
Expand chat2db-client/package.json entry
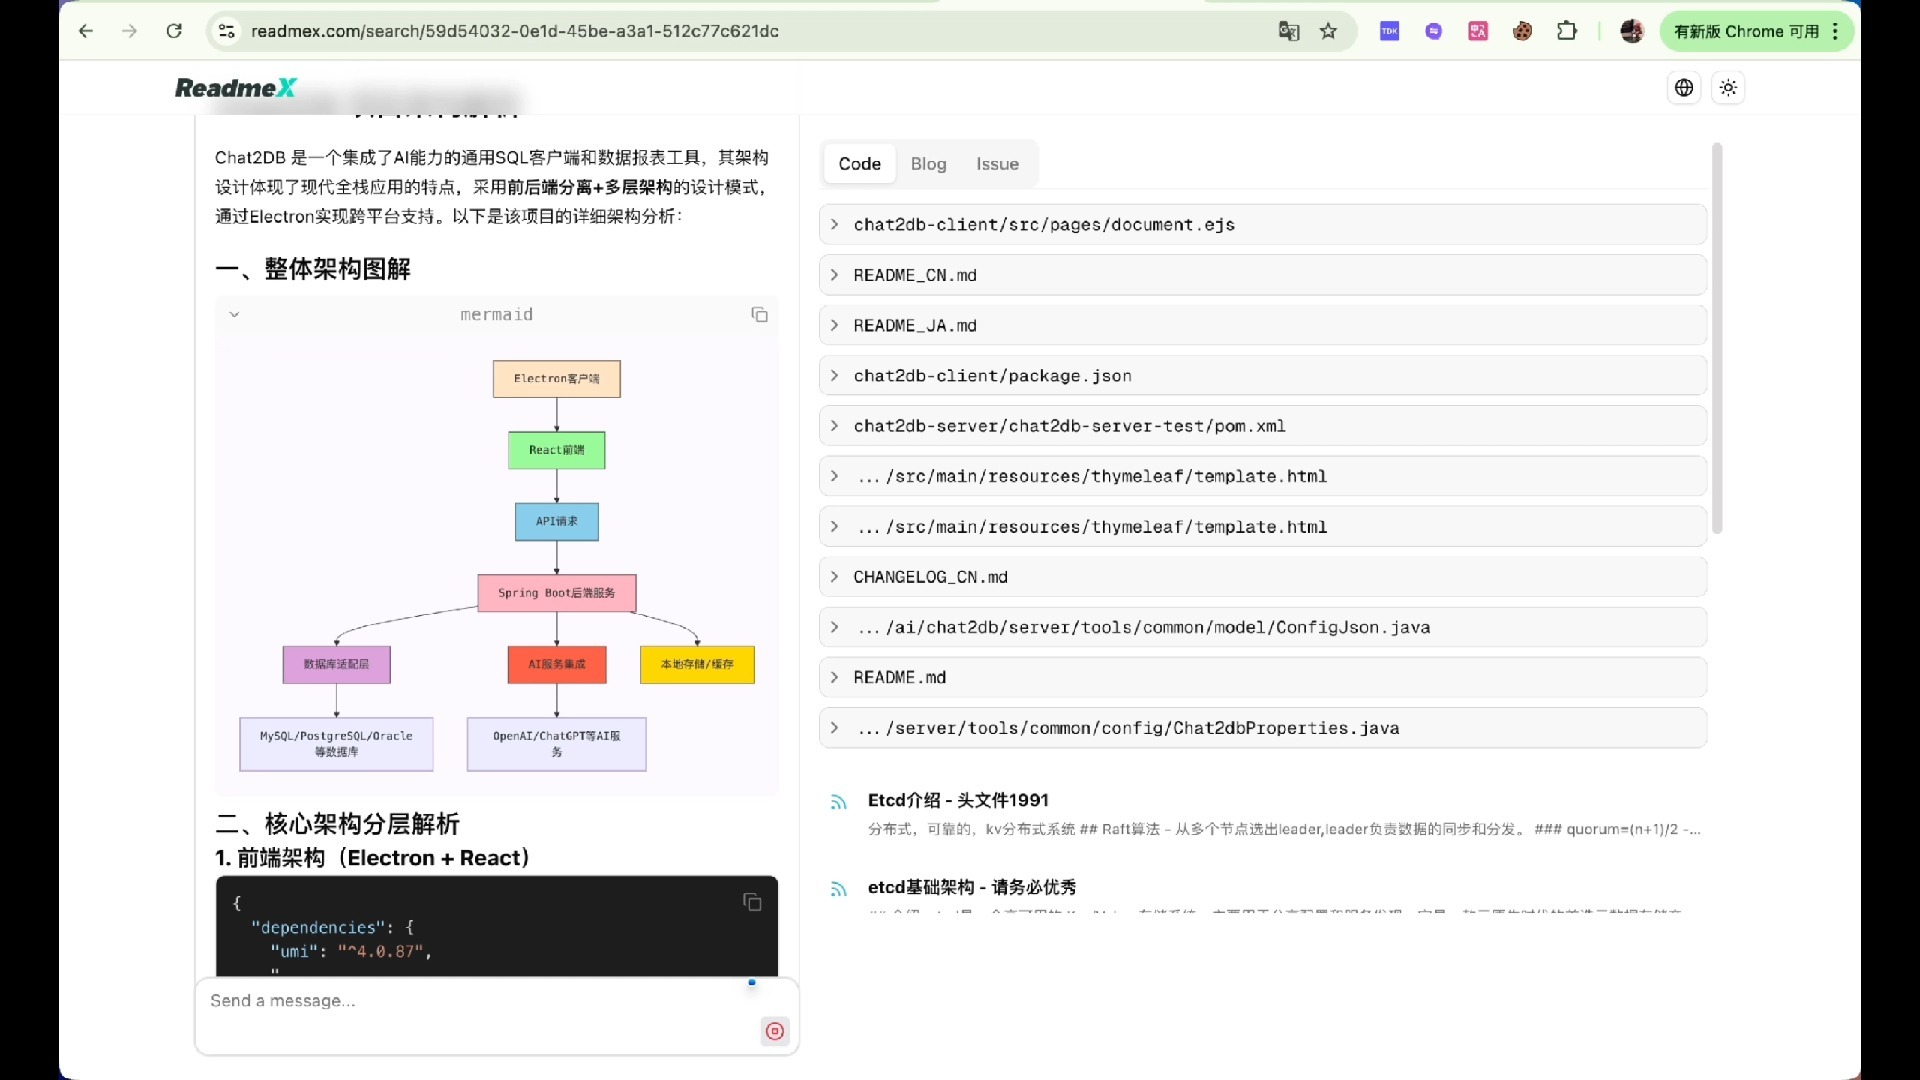point(992,376)
